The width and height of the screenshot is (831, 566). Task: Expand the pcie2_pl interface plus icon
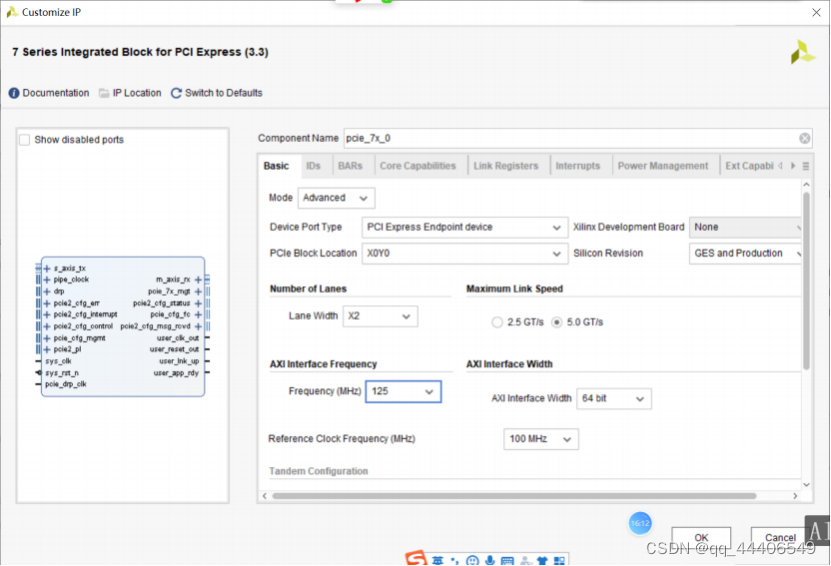[x=47, y=350]
